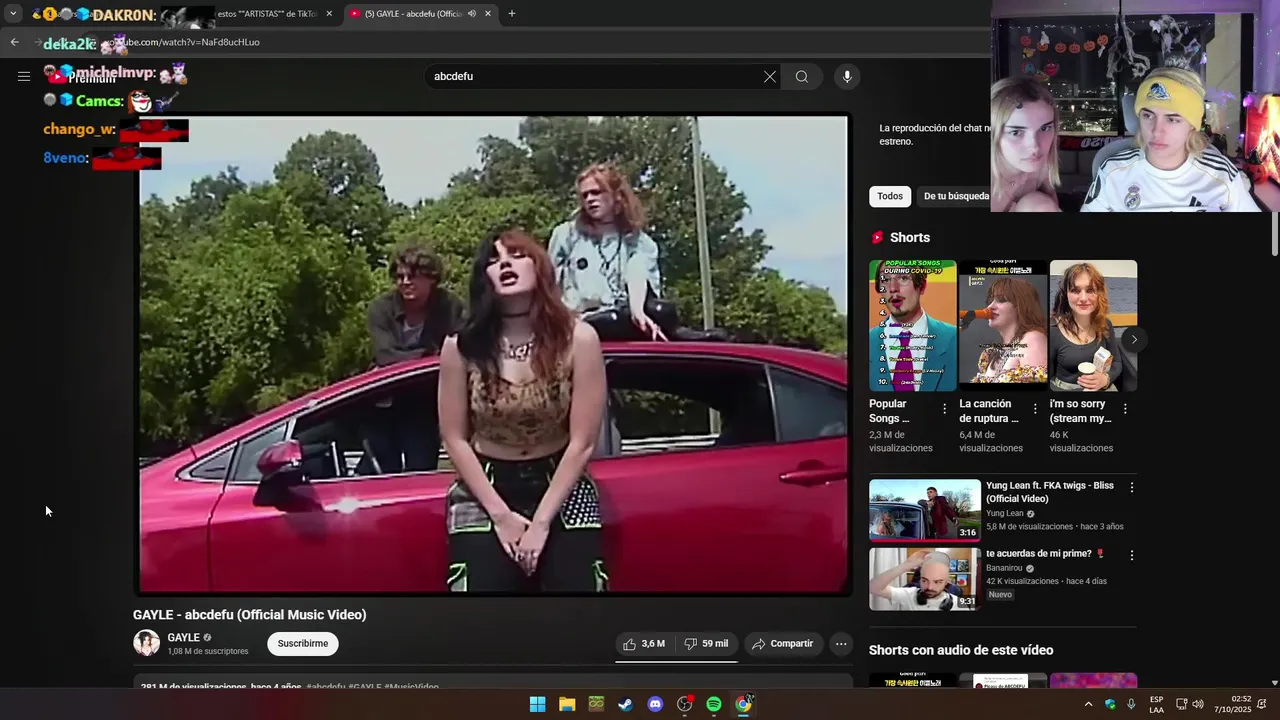Pause the abcdefu music video player

(494, 355)
